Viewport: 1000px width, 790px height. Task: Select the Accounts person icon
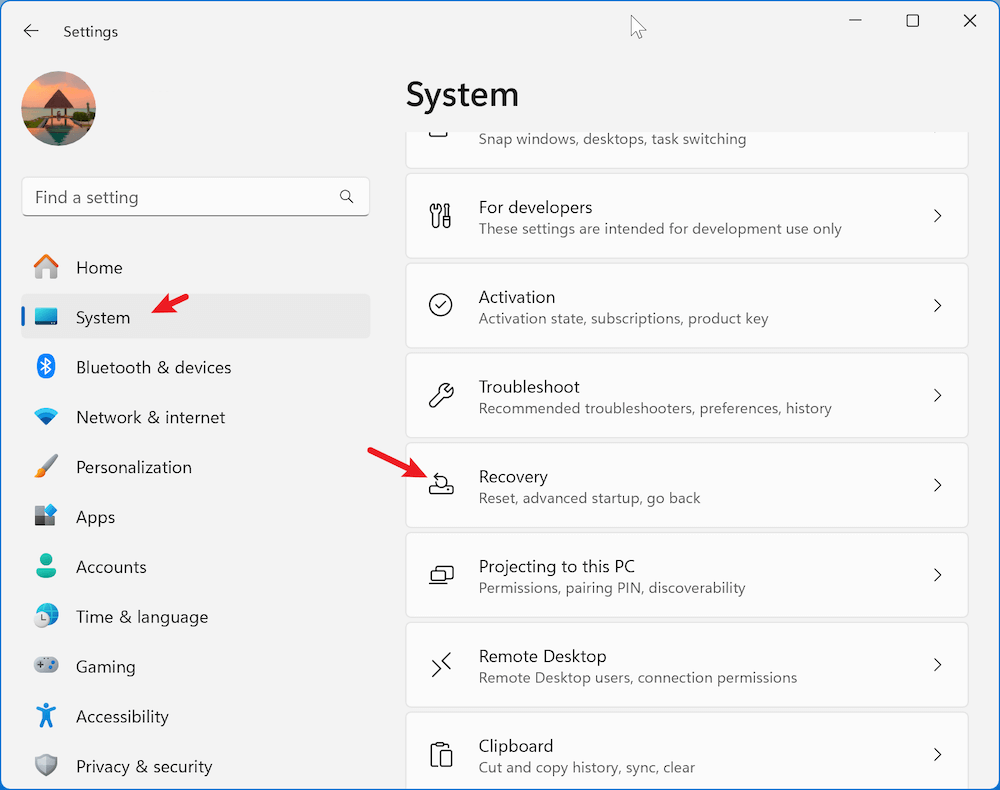click(x=46, y=567)
